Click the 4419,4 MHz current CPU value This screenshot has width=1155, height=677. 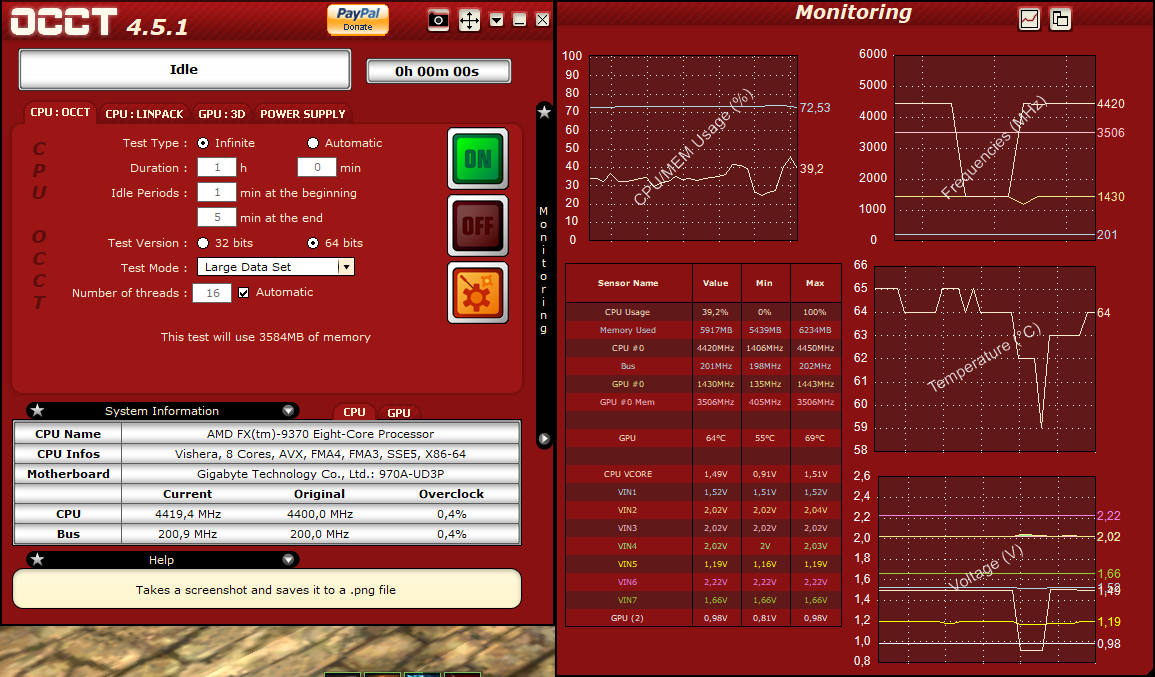tap(188, 514)
